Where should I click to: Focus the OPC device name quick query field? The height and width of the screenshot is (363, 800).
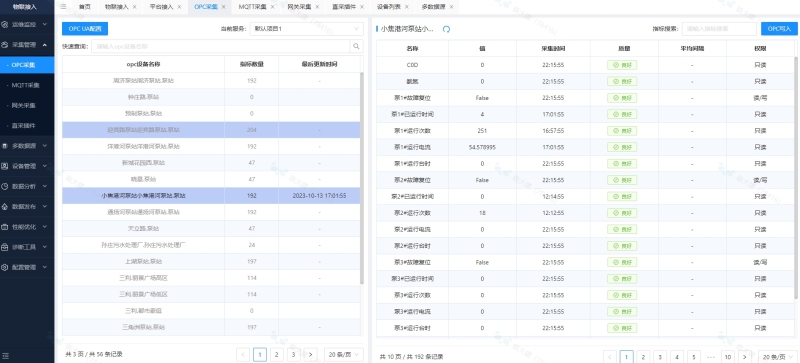221,46
